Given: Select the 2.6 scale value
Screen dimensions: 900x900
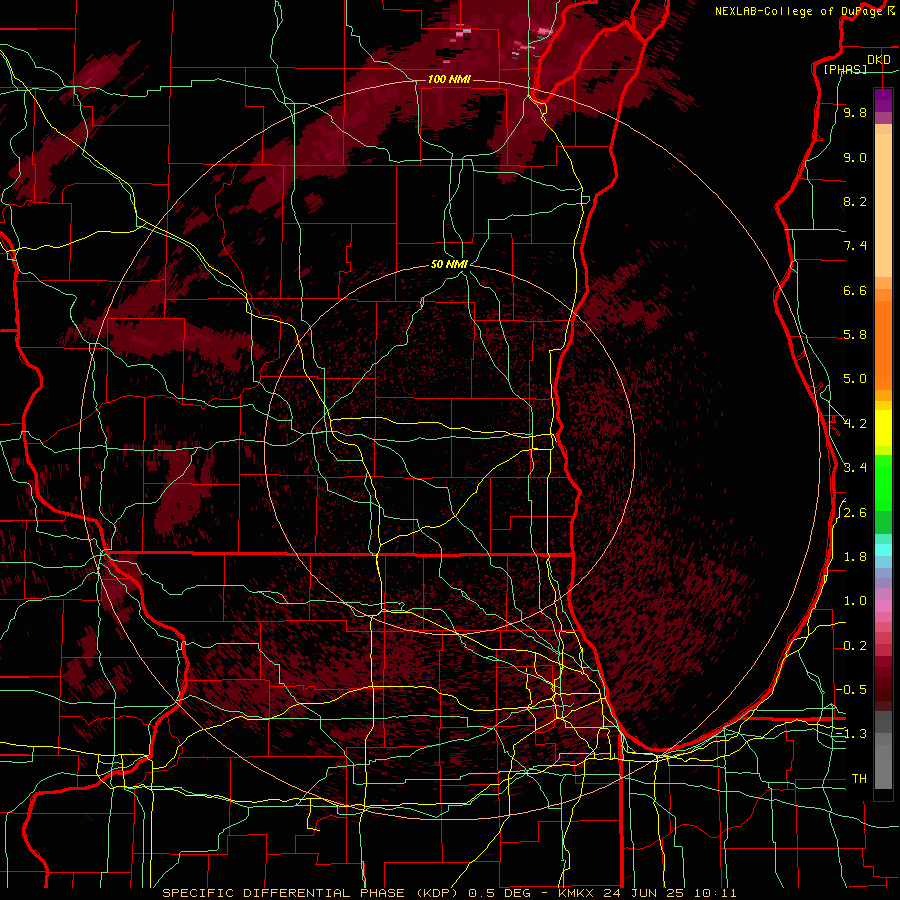Looking at the screenshot, I should click(855, 513).
